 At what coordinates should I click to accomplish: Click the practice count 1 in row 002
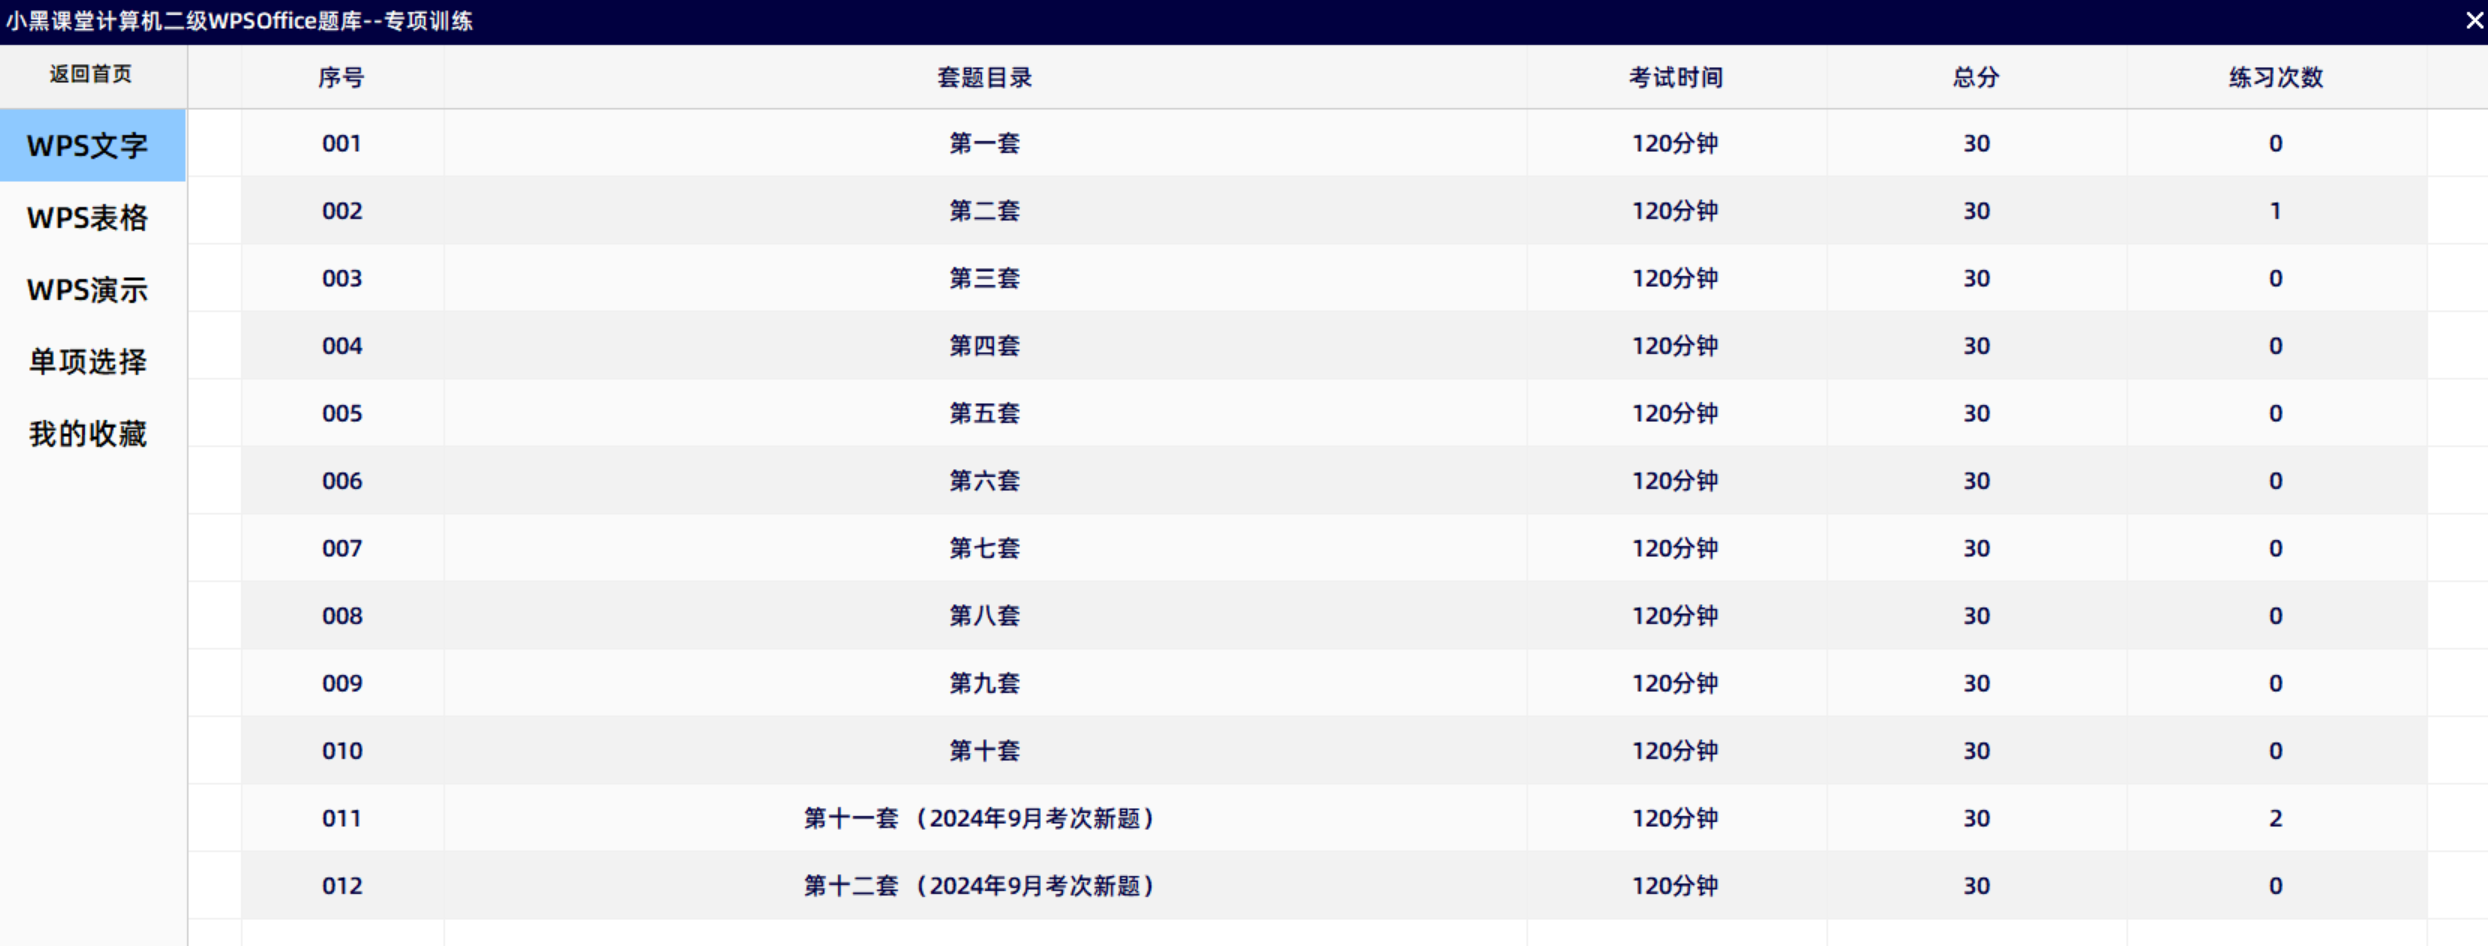2276,211
